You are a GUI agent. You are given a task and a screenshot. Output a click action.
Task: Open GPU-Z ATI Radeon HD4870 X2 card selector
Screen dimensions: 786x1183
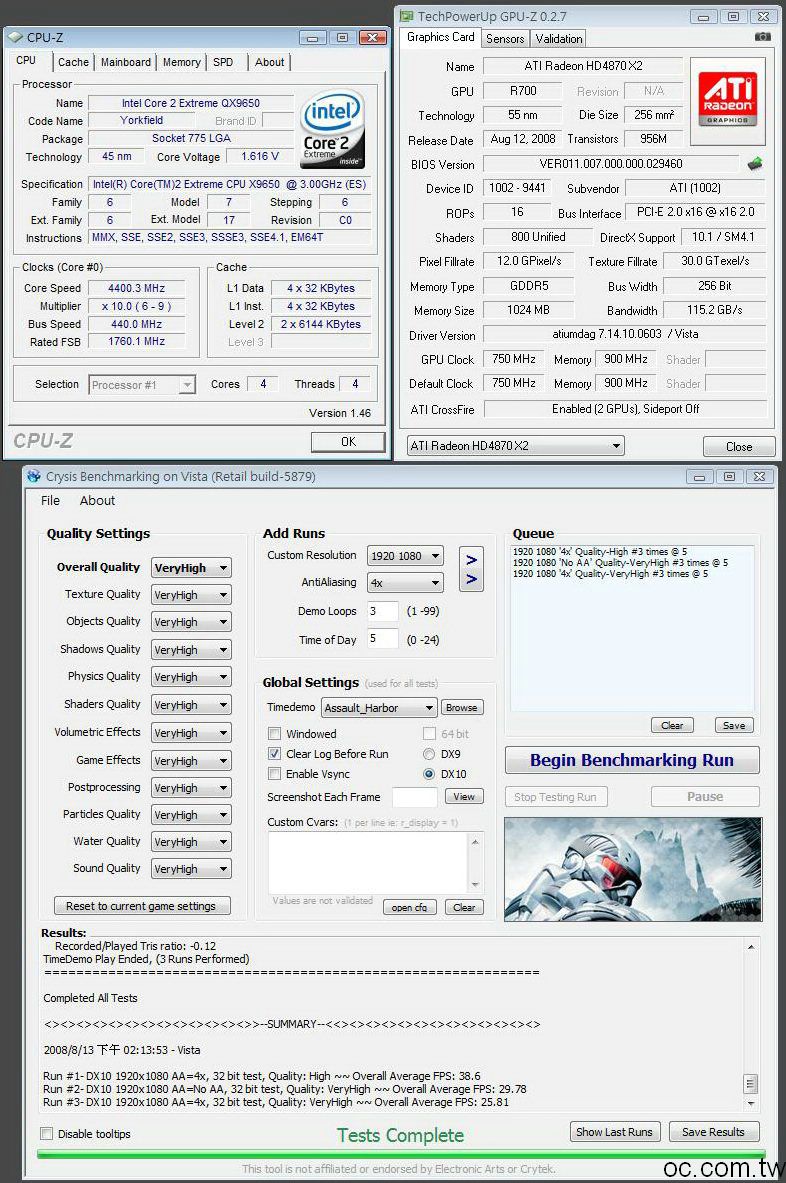click(x=515, y=446)
